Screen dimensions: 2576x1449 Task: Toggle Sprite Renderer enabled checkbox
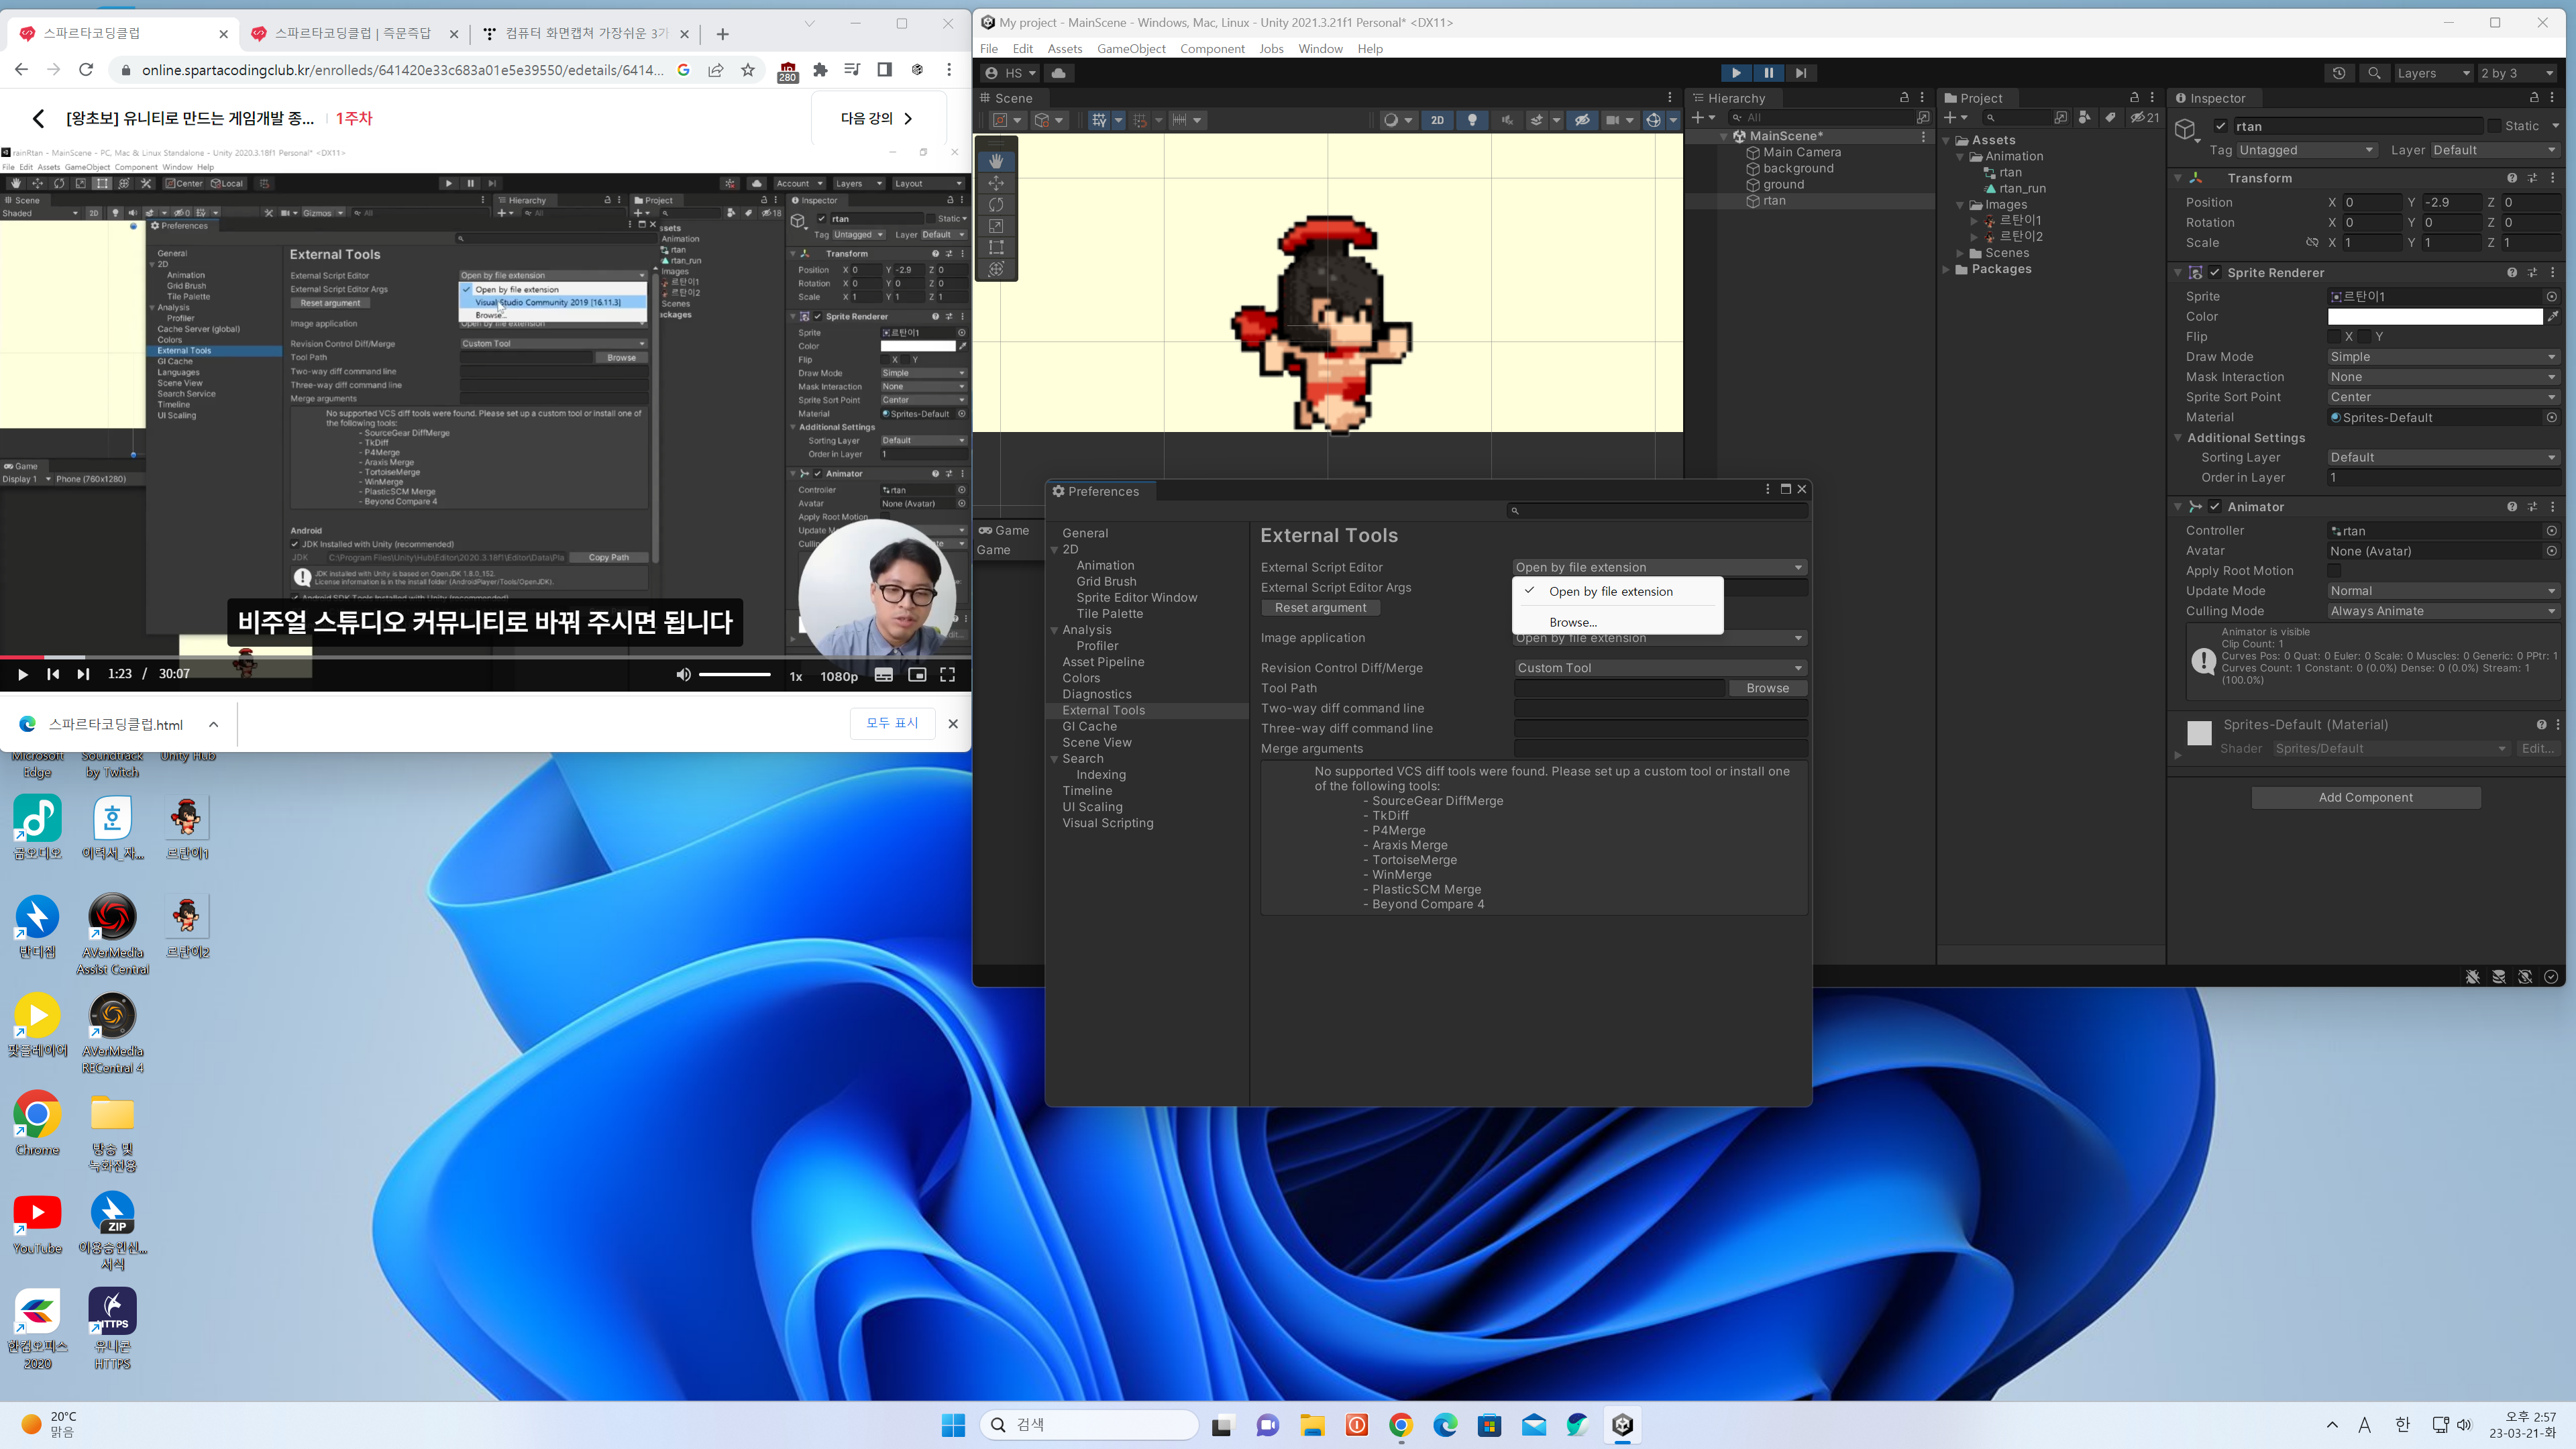tap(2215, 273)
